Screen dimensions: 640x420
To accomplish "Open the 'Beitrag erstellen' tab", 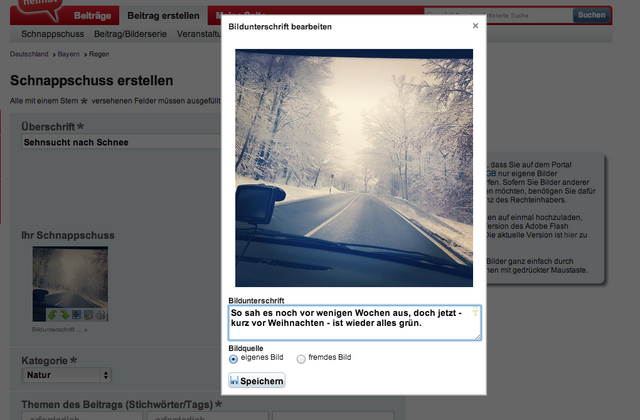I will click(x=163, y=16).
